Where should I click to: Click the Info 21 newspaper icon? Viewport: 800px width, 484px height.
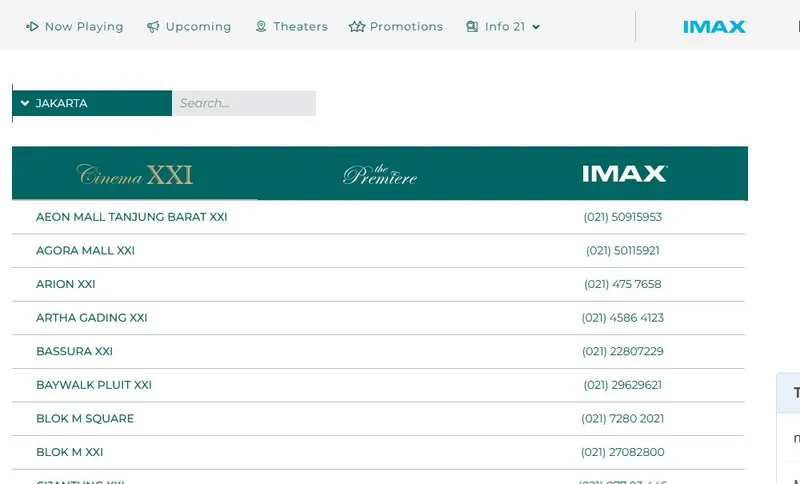[x=472, y=27]
